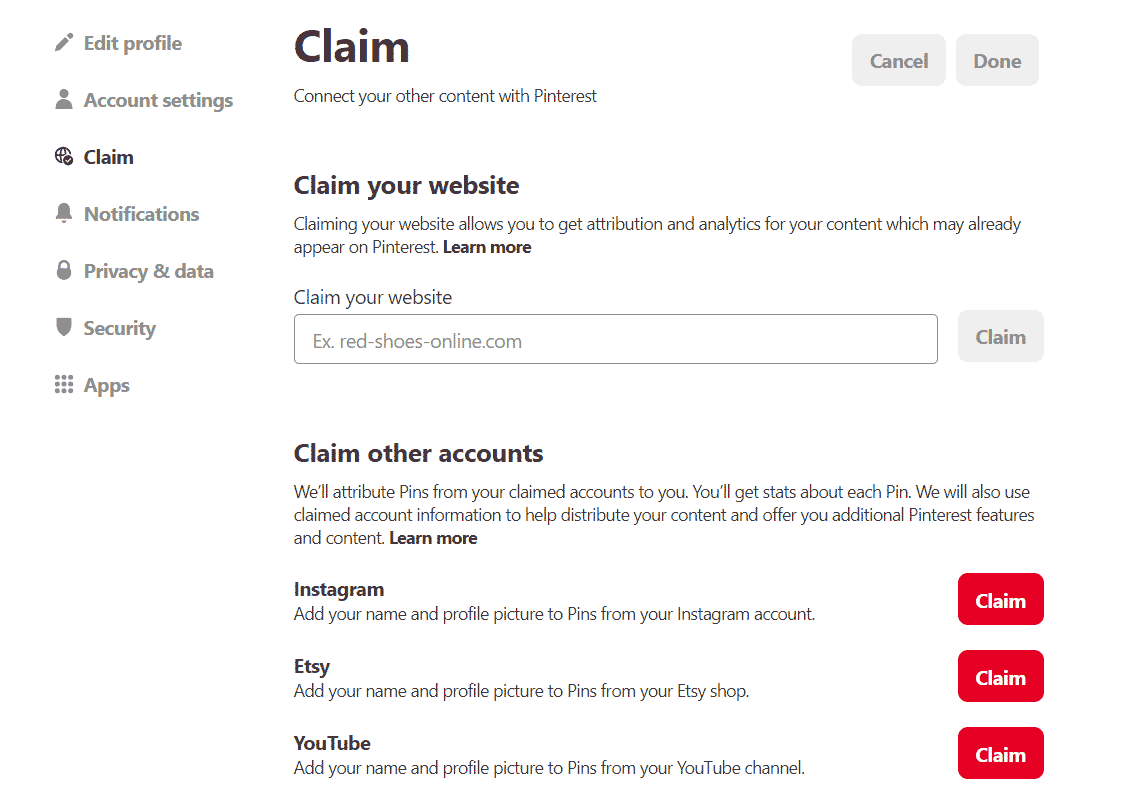Click the bell Notifications icon
The height and width of the screenshot is (812, 1139).
coord(64,214)
